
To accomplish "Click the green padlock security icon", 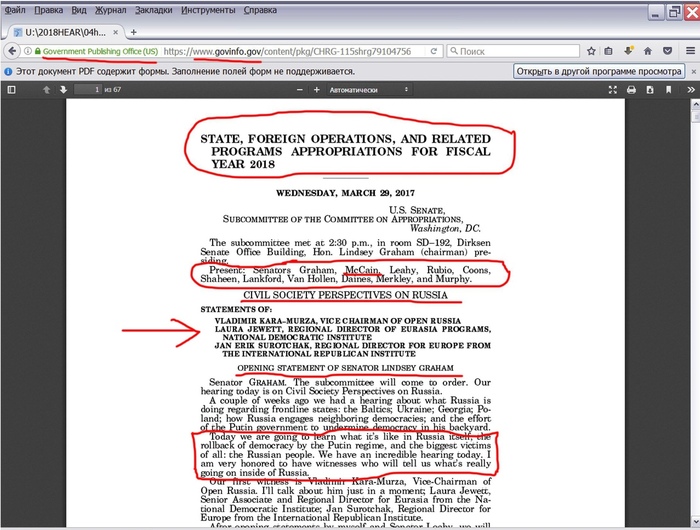I will [38, 51].
